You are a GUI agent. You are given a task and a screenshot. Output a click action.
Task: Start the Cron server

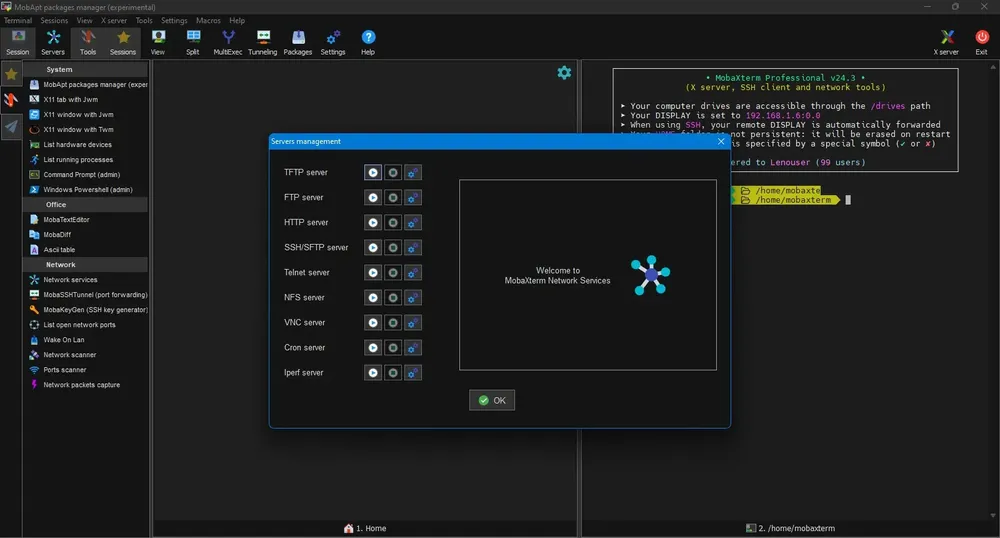(373, 347)
